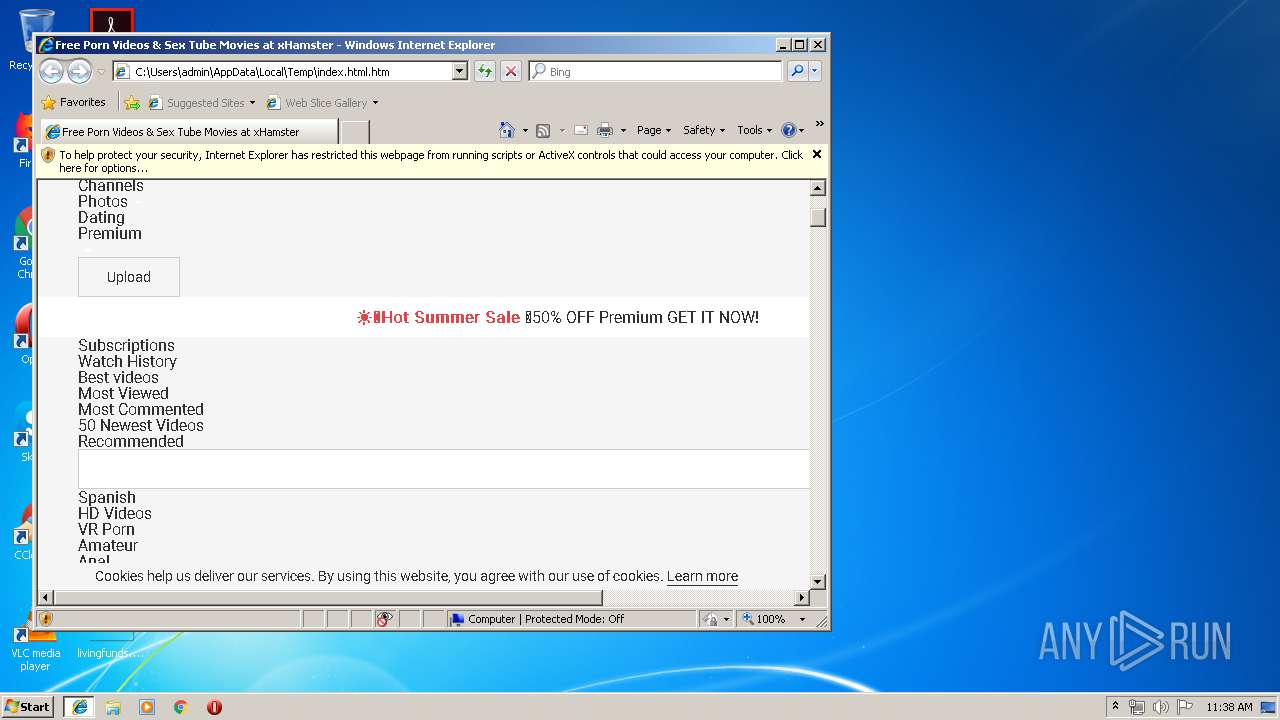Click the info bar security shield icon
This screenshot has height=720, width=1280.
[x=48, y=155]
